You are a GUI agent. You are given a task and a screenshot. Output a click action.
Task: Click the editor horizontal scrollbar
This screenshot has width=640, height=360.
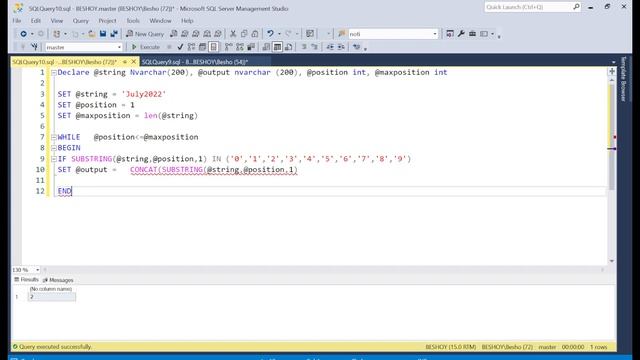[323, 270]
